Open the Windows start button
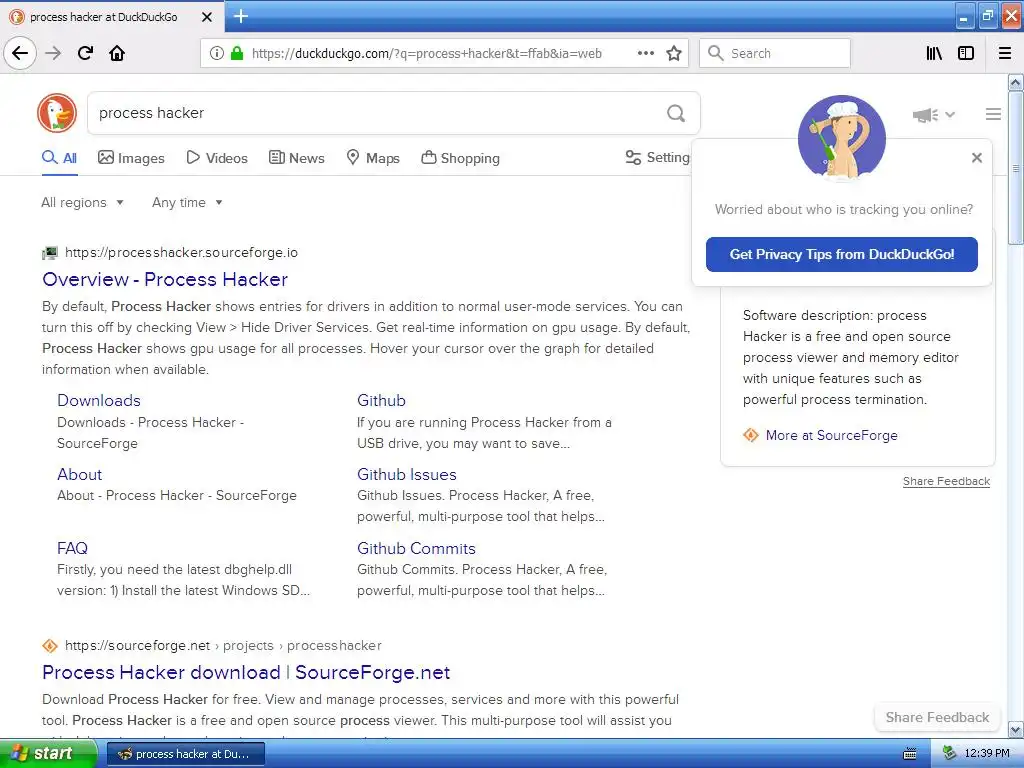Viewport: 1024px width, 768px height. [48, 754]
